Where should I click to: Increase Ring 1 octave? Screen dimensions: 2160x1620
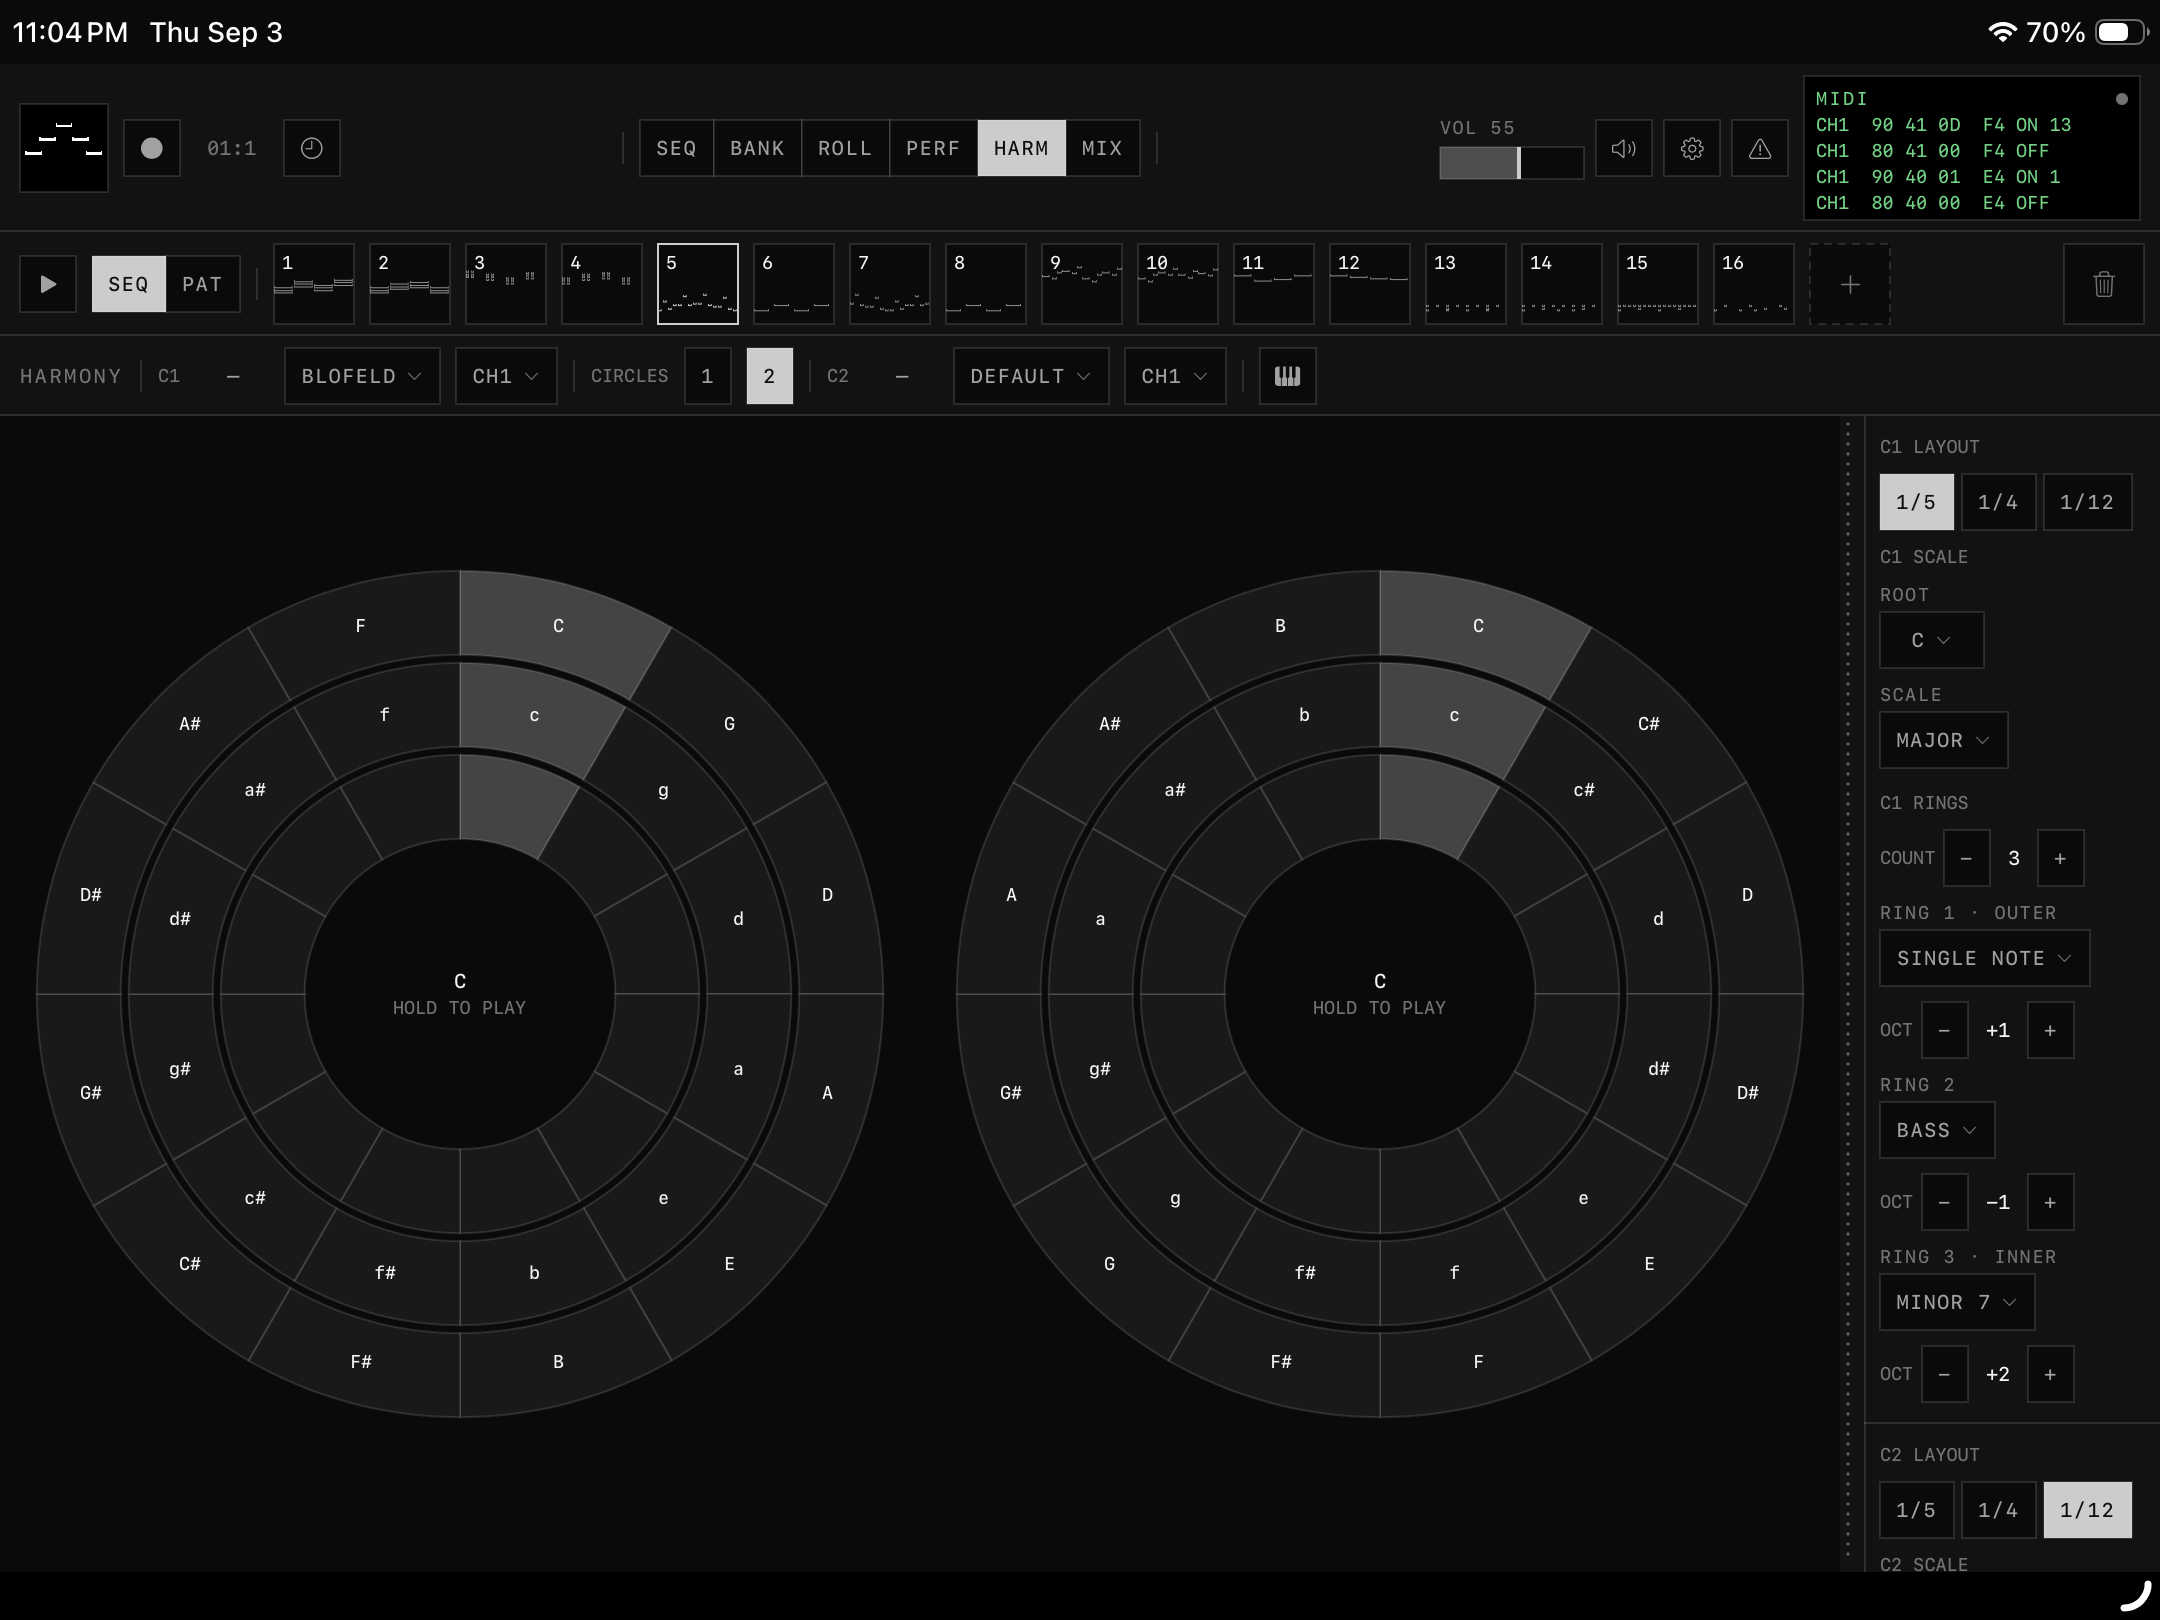point(2050,1030)
